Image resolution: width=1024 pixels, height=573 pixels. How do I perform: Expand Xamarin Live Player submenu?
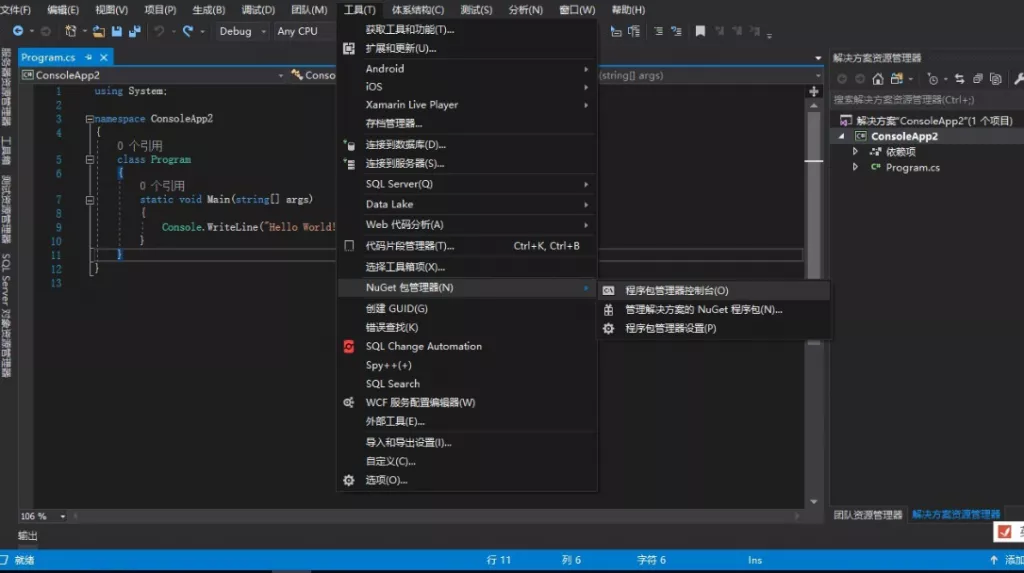coord(586,105)
